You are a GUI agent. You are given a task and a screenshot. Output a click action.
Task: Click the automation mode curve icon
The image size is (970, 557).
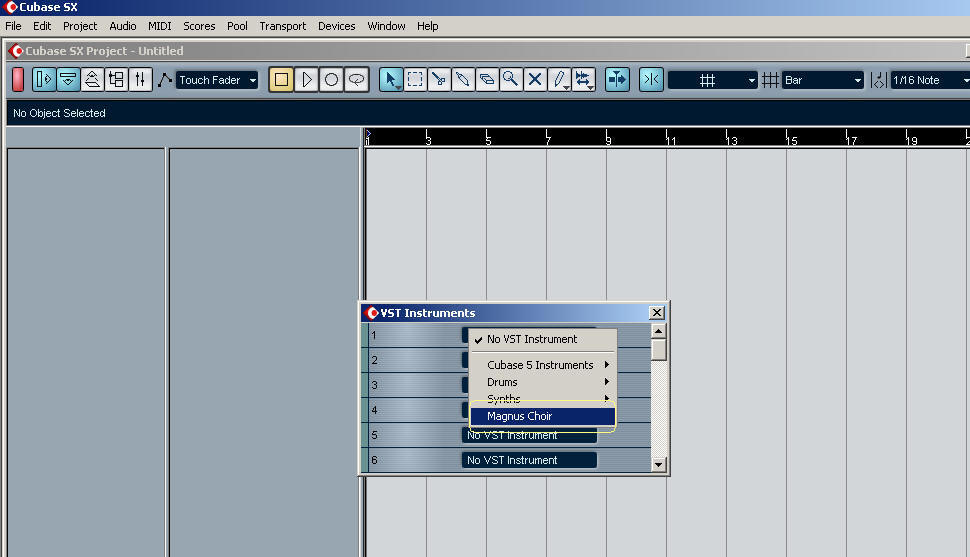click(165, 80)
